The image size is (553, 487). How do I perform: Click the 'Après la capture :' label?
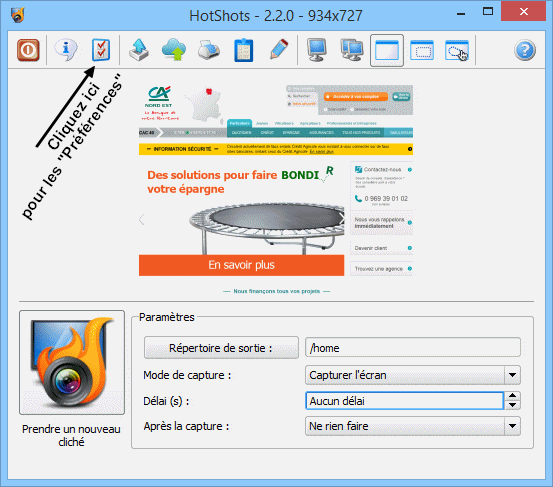point(186,426)
